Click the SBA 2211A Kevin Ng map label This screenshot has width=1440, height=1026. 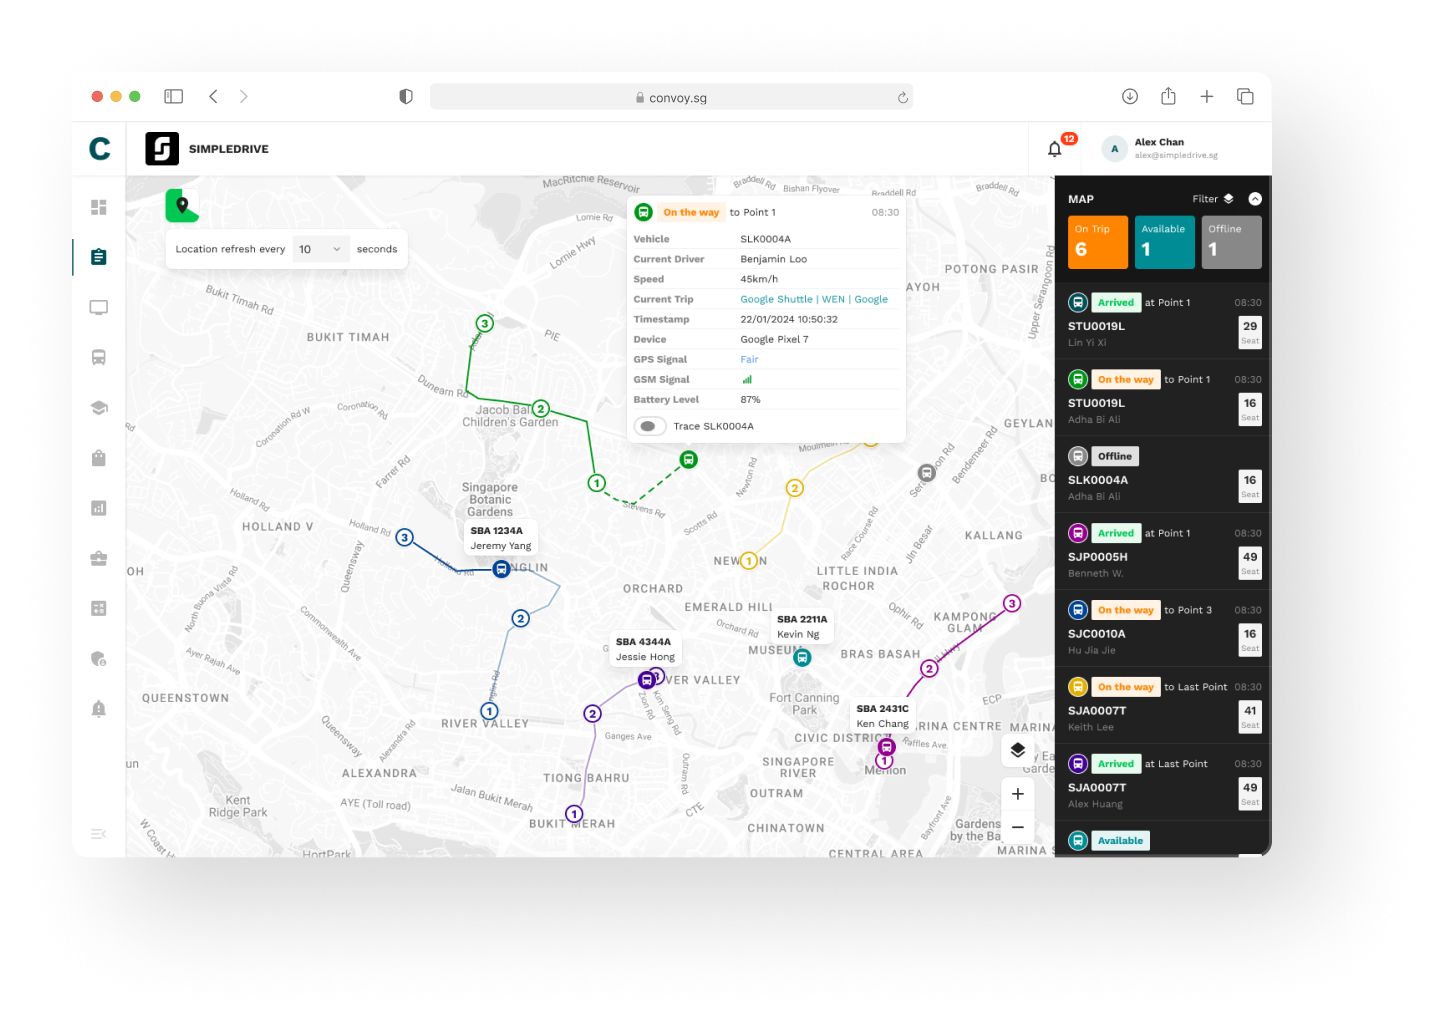click(x=802, y=626)
